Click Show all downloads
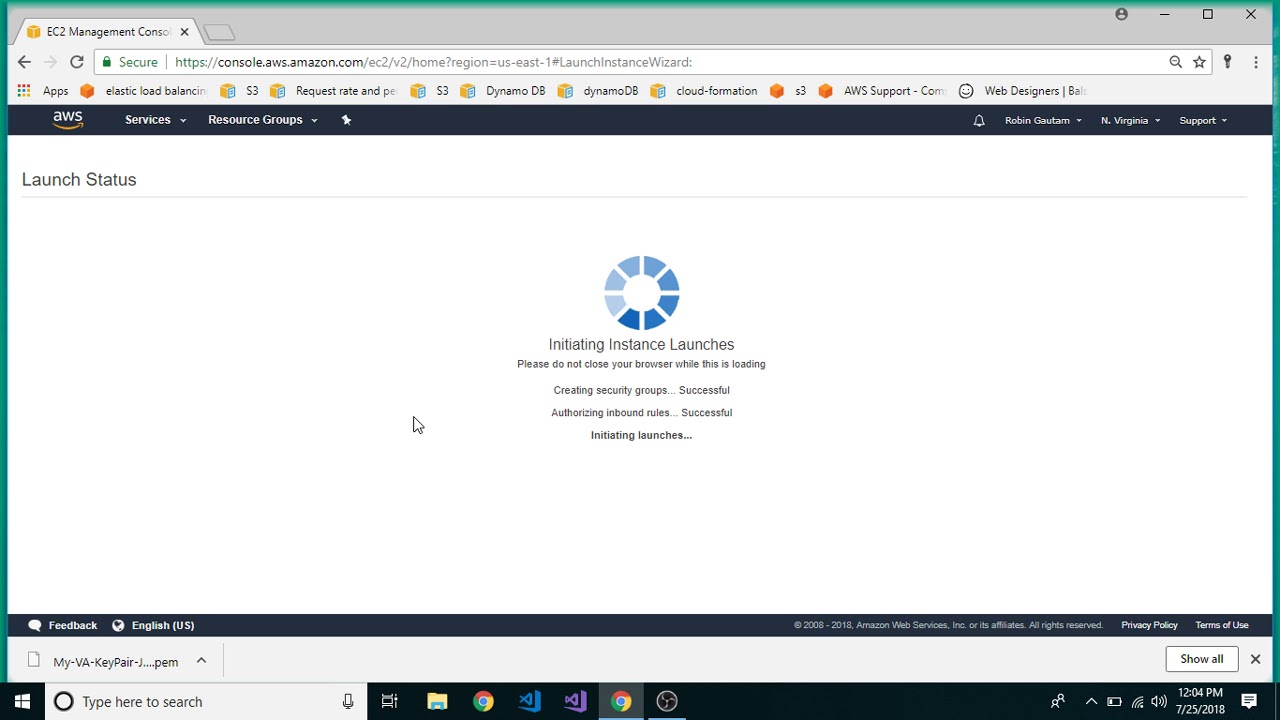Screen dimensions: 1280x720 coord(1201,659)
